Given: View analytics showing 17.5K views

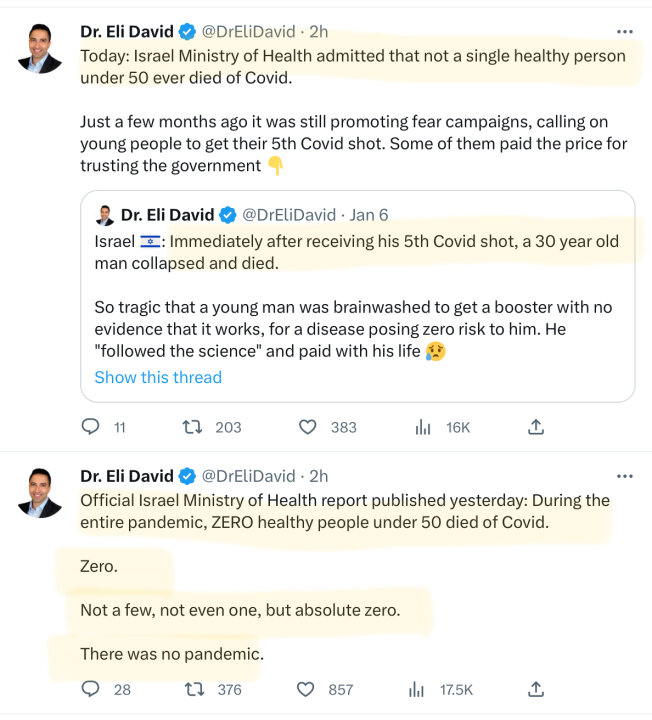Looking at the screenshot, I should 417,689.
